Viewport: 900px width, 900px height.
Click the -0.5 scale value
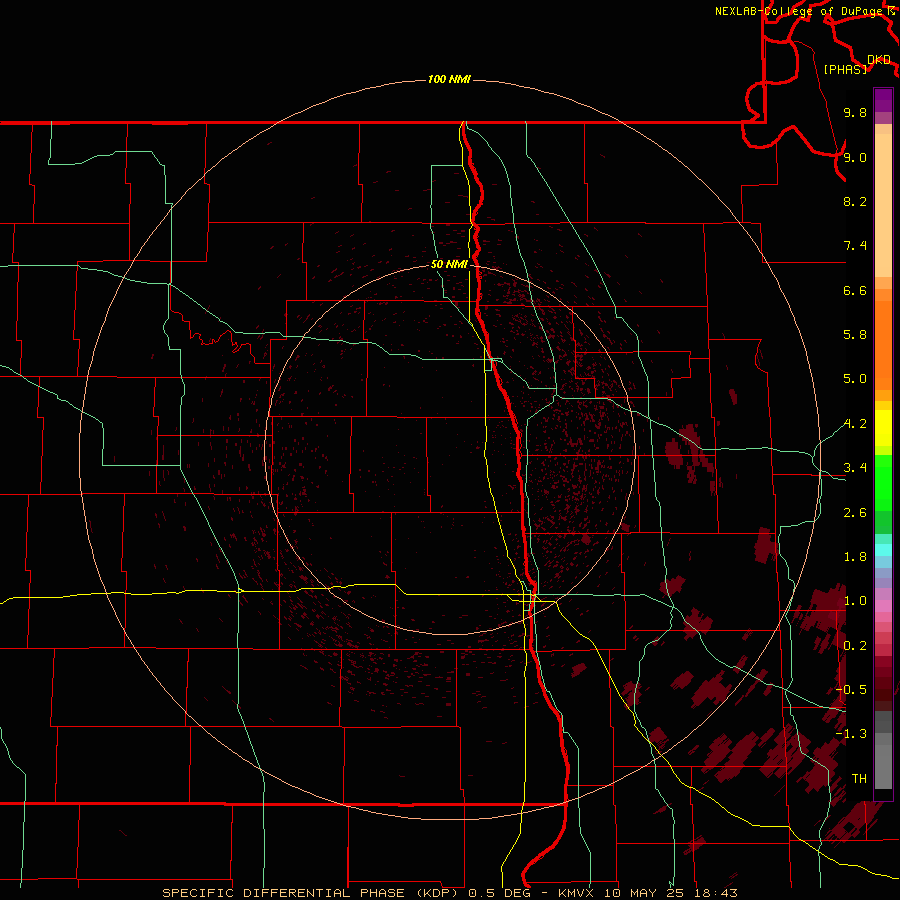click(x=851, y=690)
